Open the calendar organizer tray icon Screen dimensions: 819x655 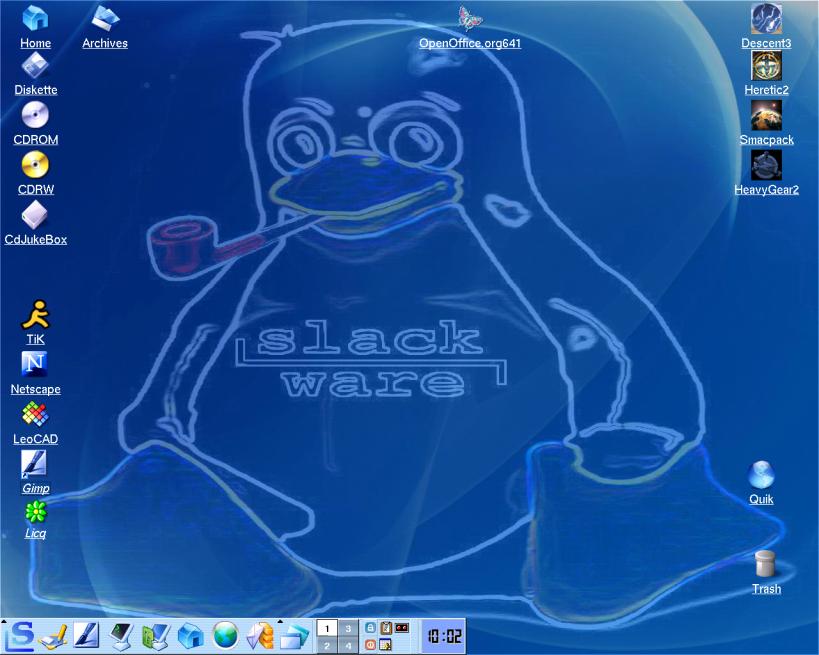pyautogui.click(x=386, y=645)
